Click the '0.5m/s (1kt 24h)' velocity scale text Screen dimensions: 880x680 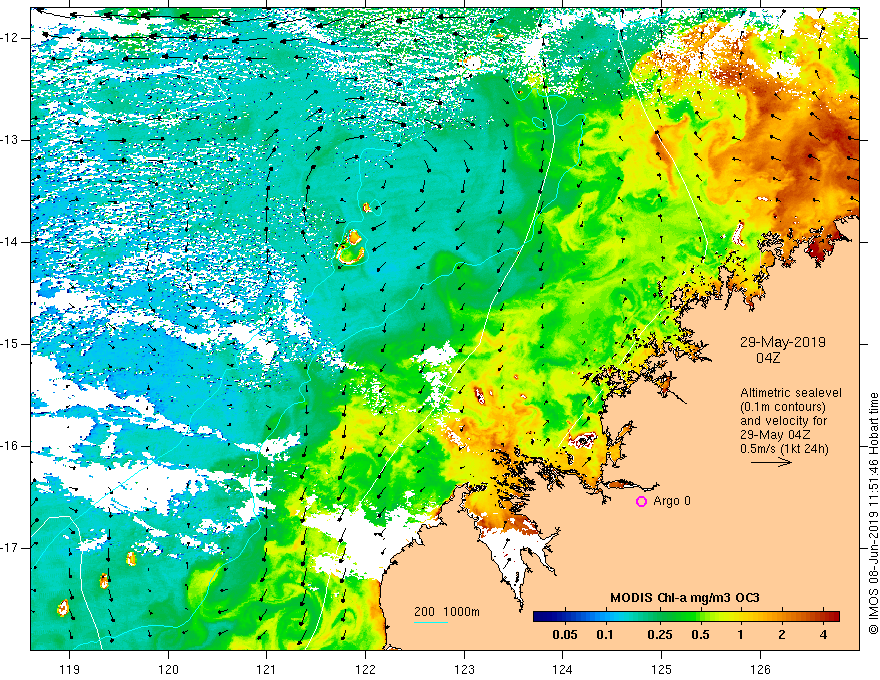[784, 448]
